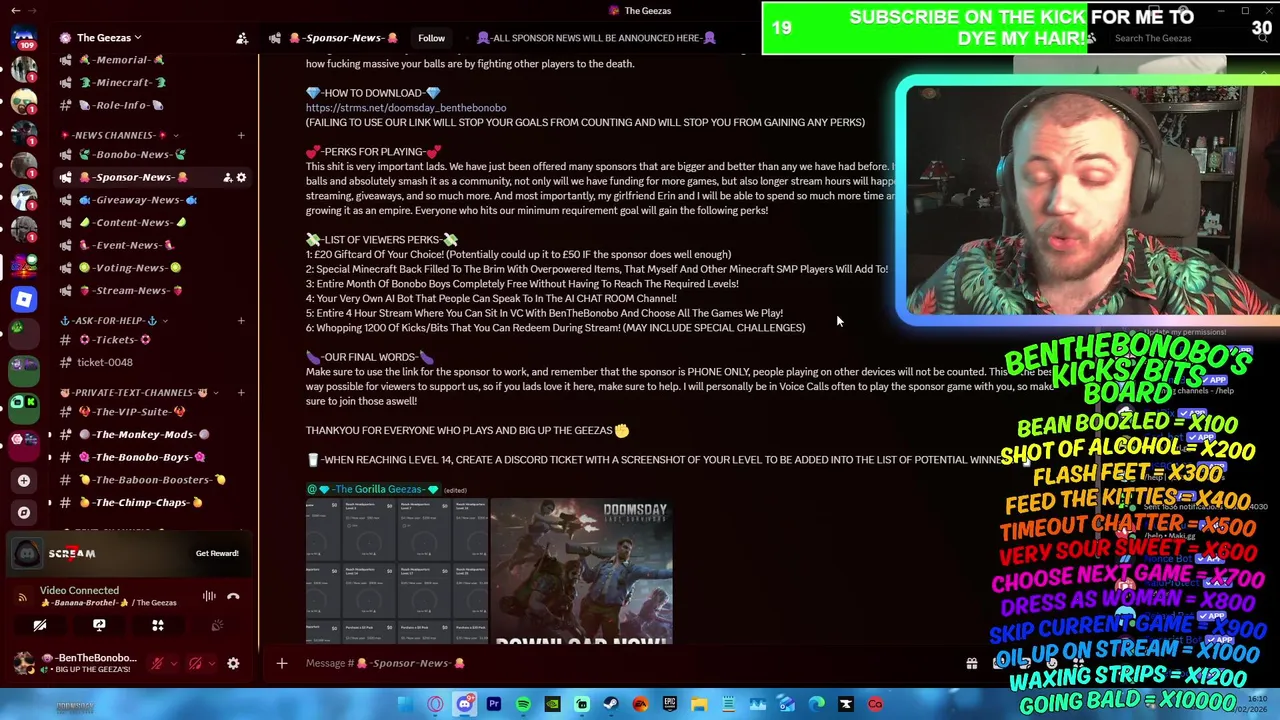Open Discover servers compass icon

coord(24,512)
